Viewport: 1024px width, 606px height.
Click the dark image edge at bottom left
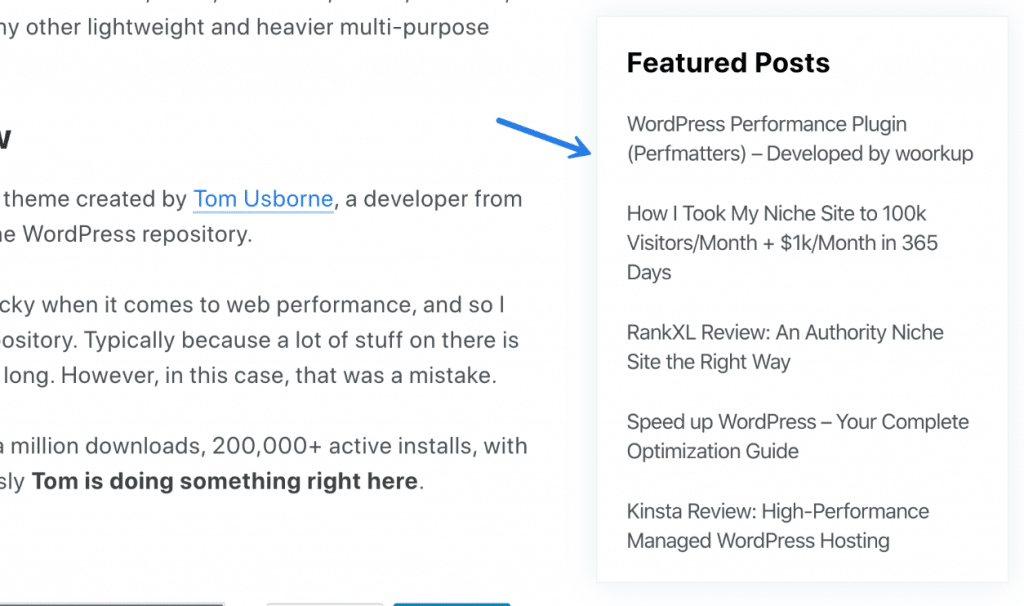coord(112,604)
